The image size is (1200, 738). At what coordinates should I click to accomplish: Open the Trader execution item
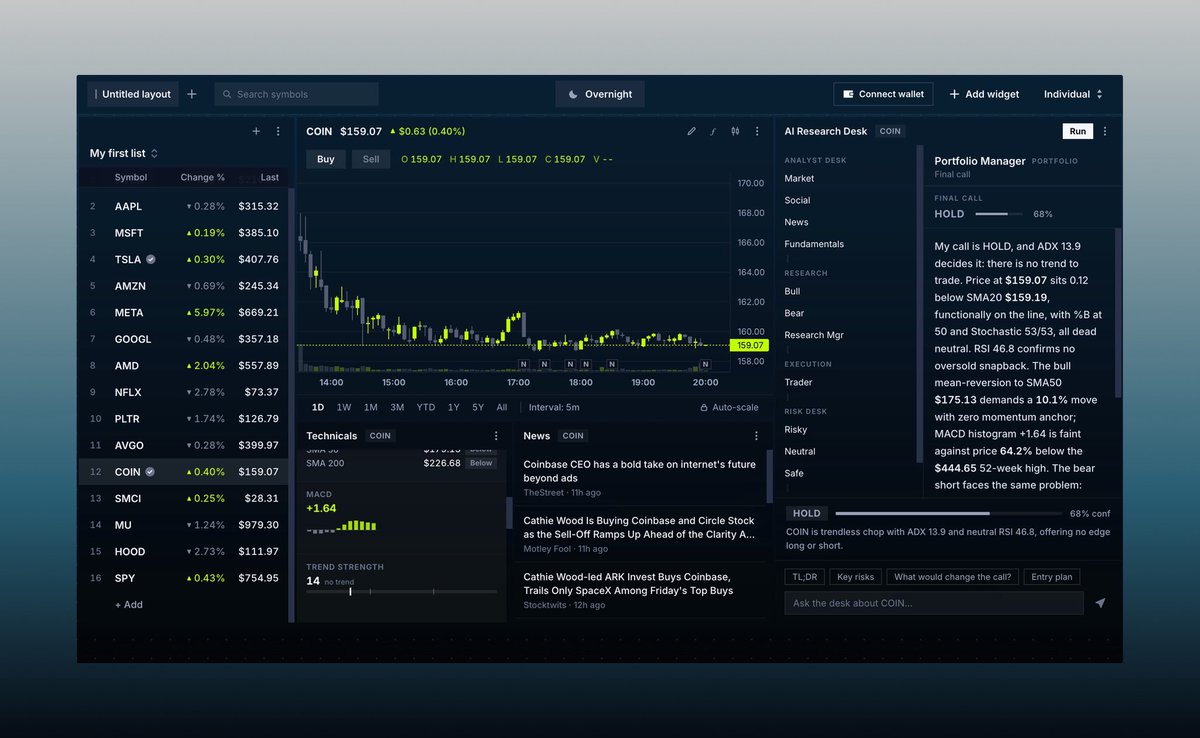798,382
